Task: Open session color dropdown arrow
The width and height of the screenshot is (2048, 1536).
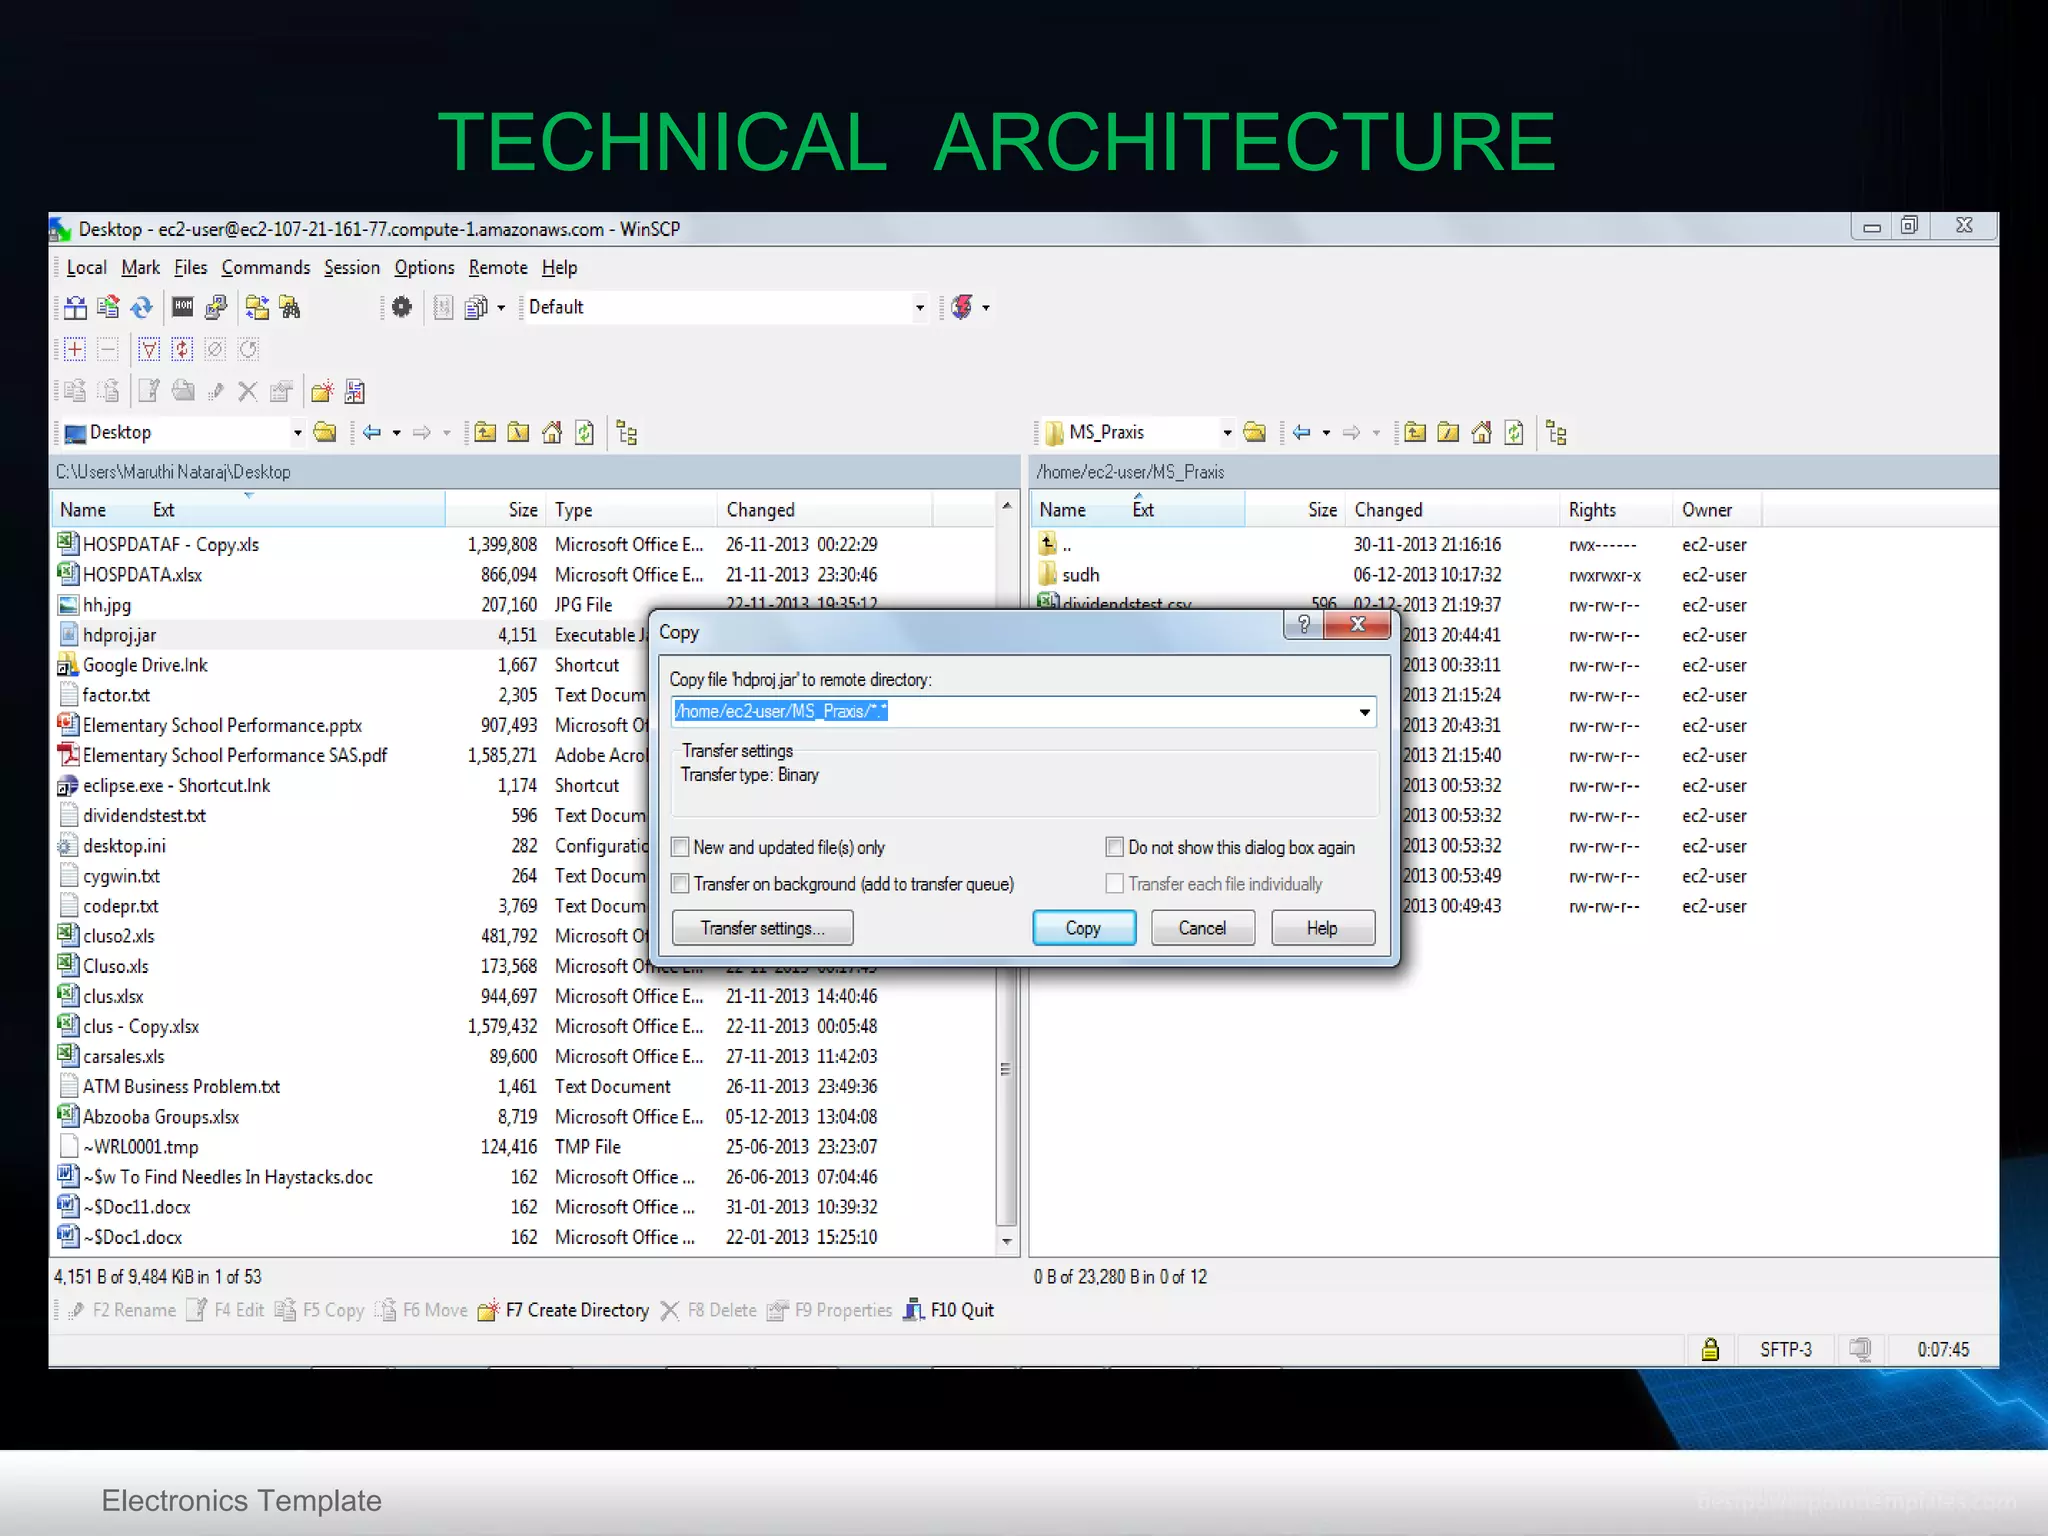Action: (986, 308)
